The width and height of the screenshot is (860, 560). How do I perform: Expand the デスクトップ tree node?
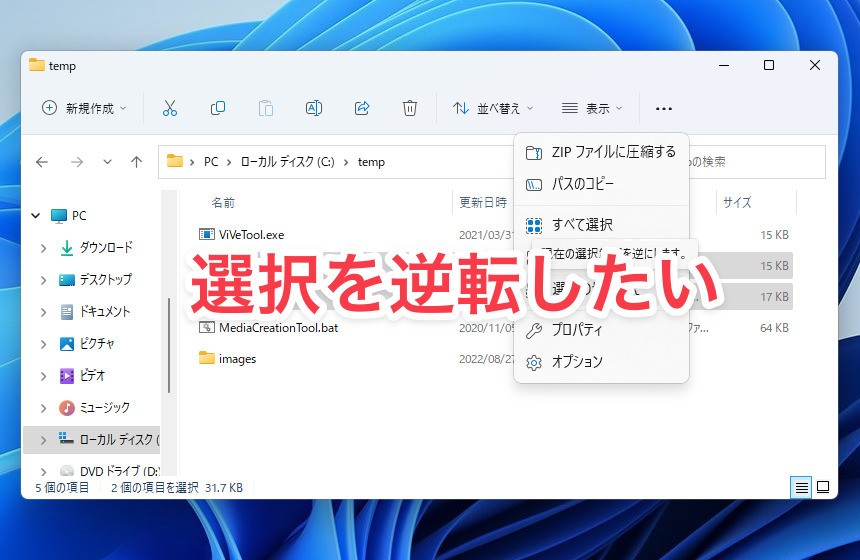[43, 280]
